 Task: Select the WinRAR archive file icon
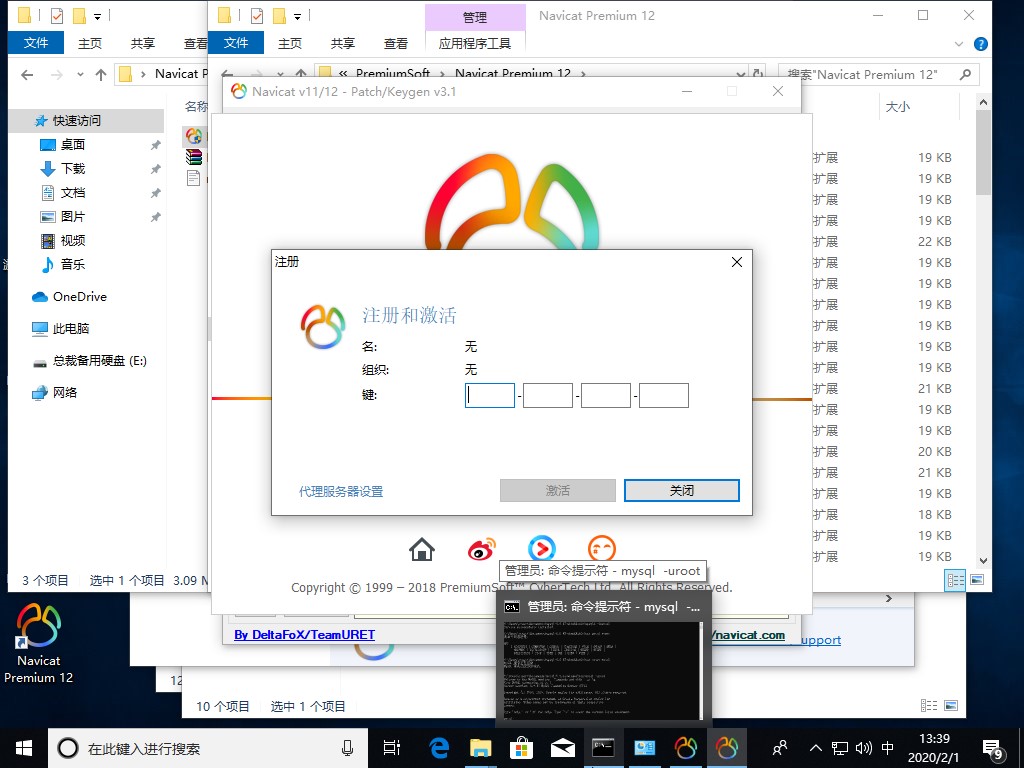click(x=194, y=157)
